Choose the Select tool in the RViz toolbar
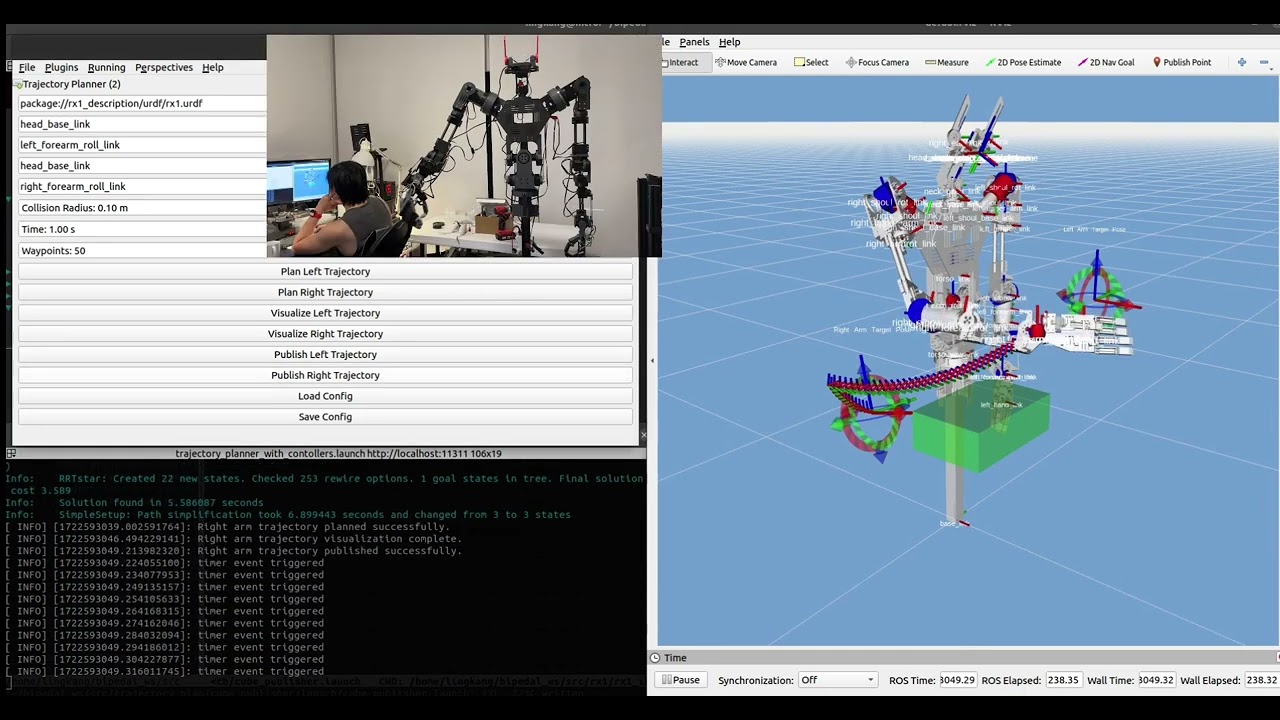Image resolution: width=1280 pixels, height=720 pixels. [x=811, y=62]
